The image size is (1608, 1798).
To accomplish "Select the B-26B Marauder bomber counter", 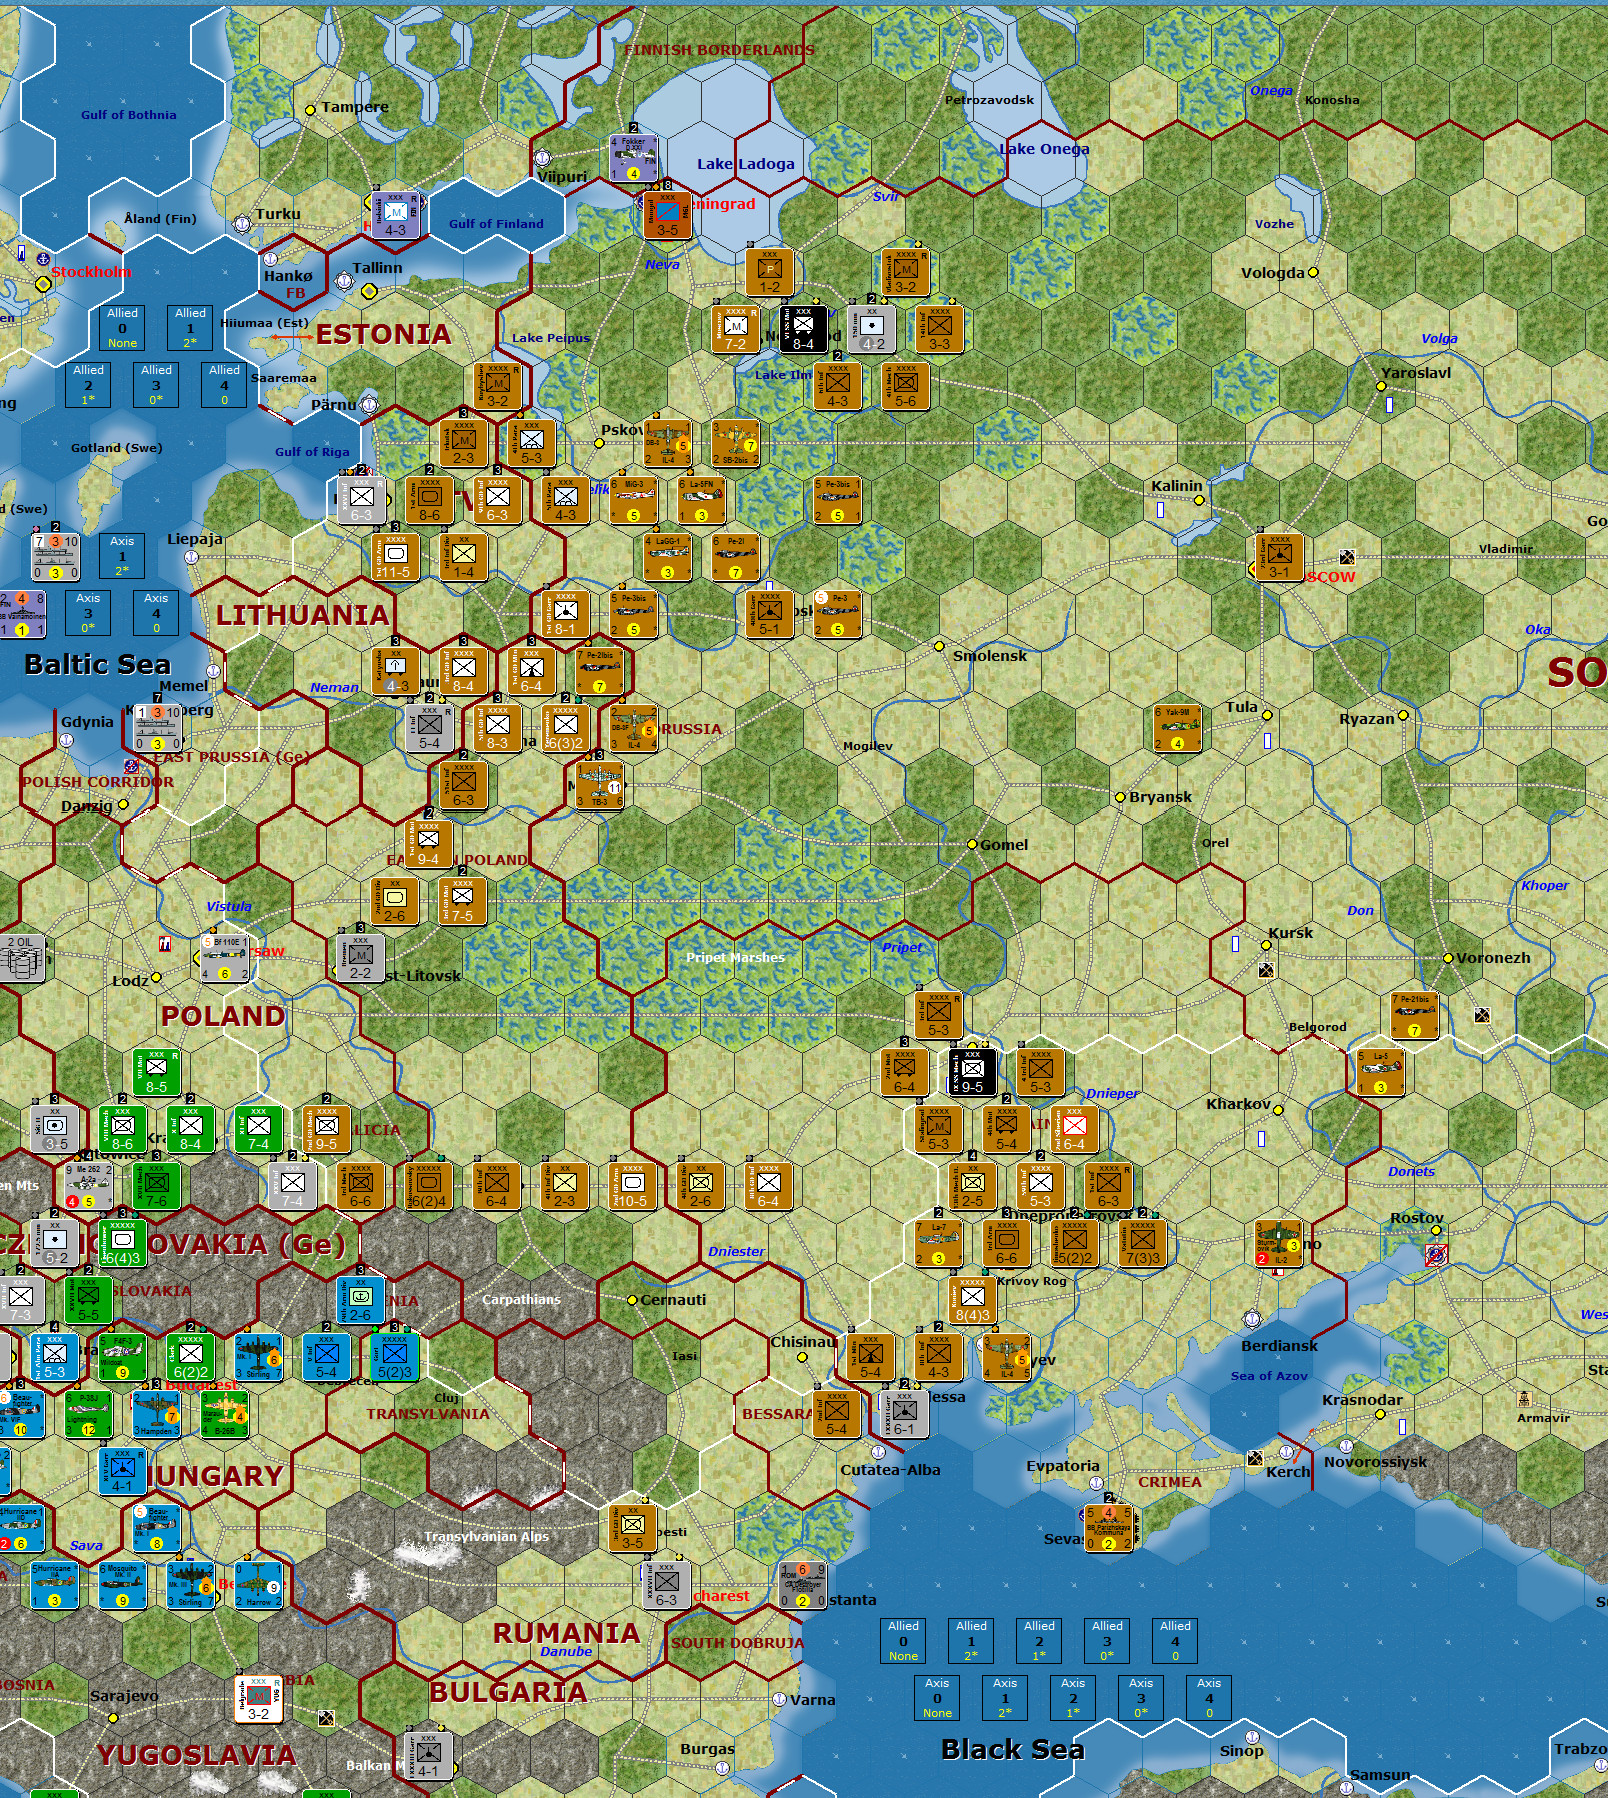I will pyautogui.click(x=225, y=1414).
